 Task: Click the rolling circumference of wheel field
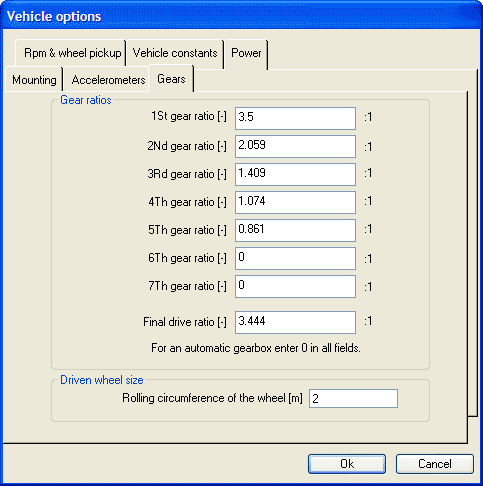tap(353, 398)
